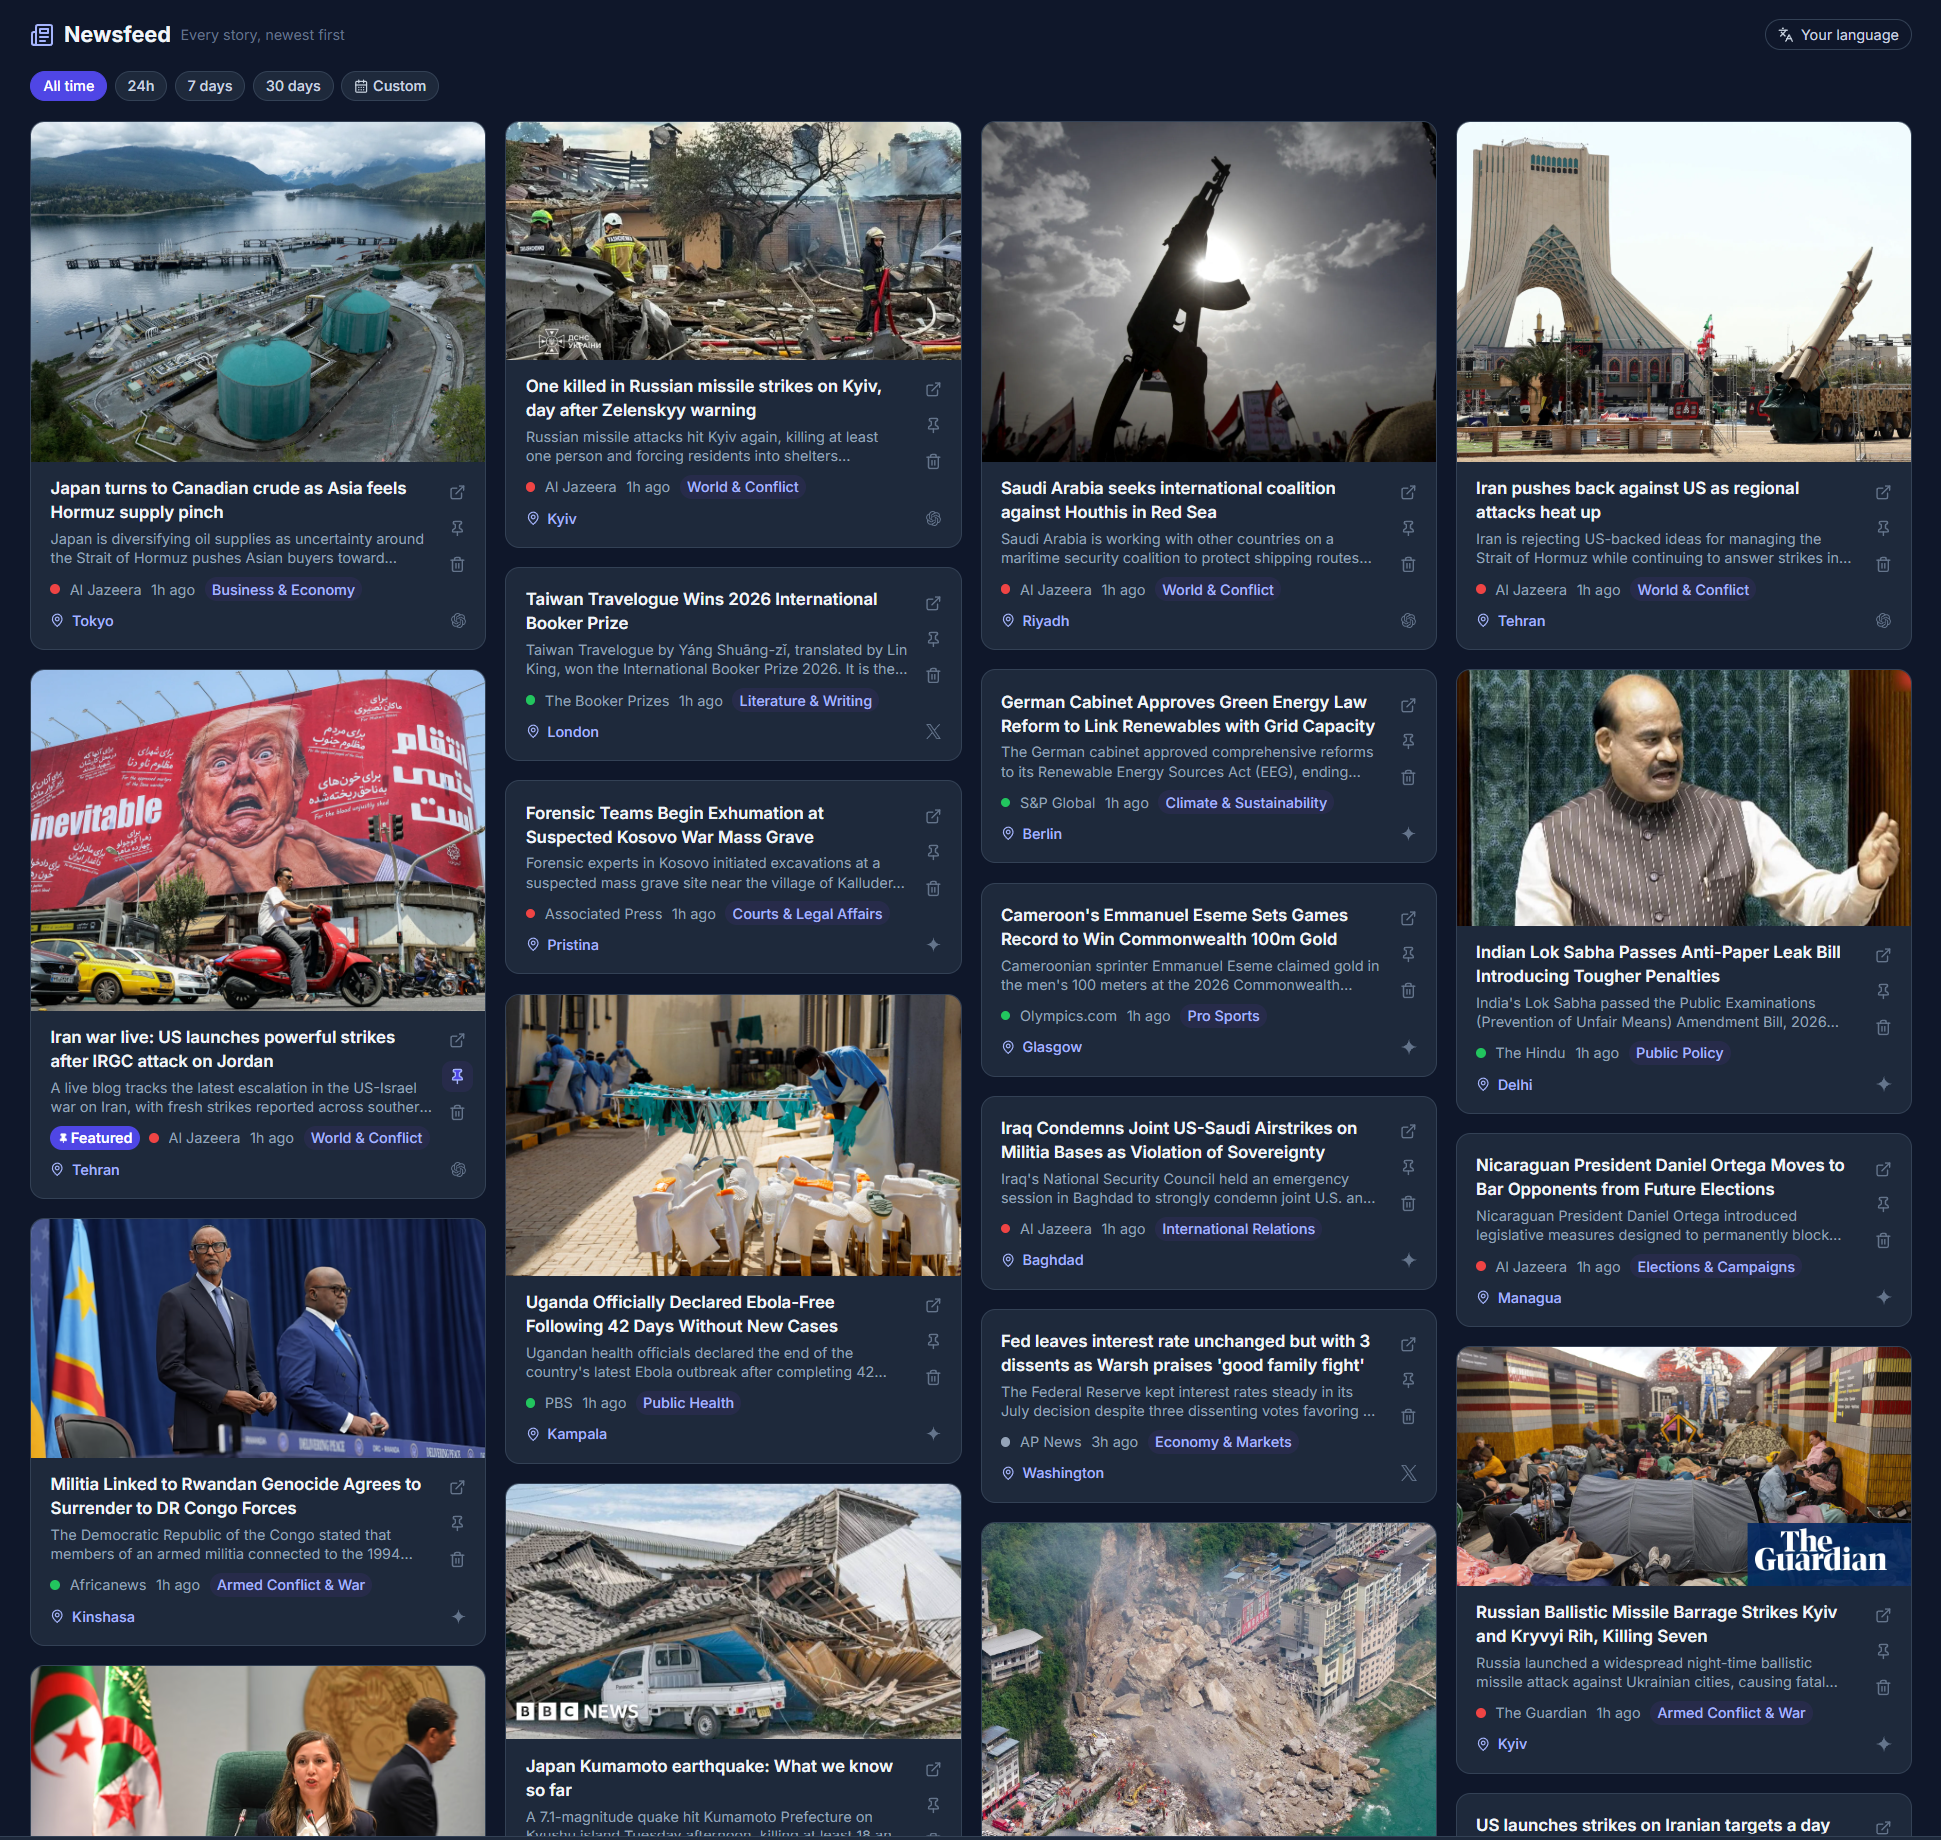Unpin the featured Iran war live story
Viewport: 1941px width, 1840px height.
tap(457, 1076)
